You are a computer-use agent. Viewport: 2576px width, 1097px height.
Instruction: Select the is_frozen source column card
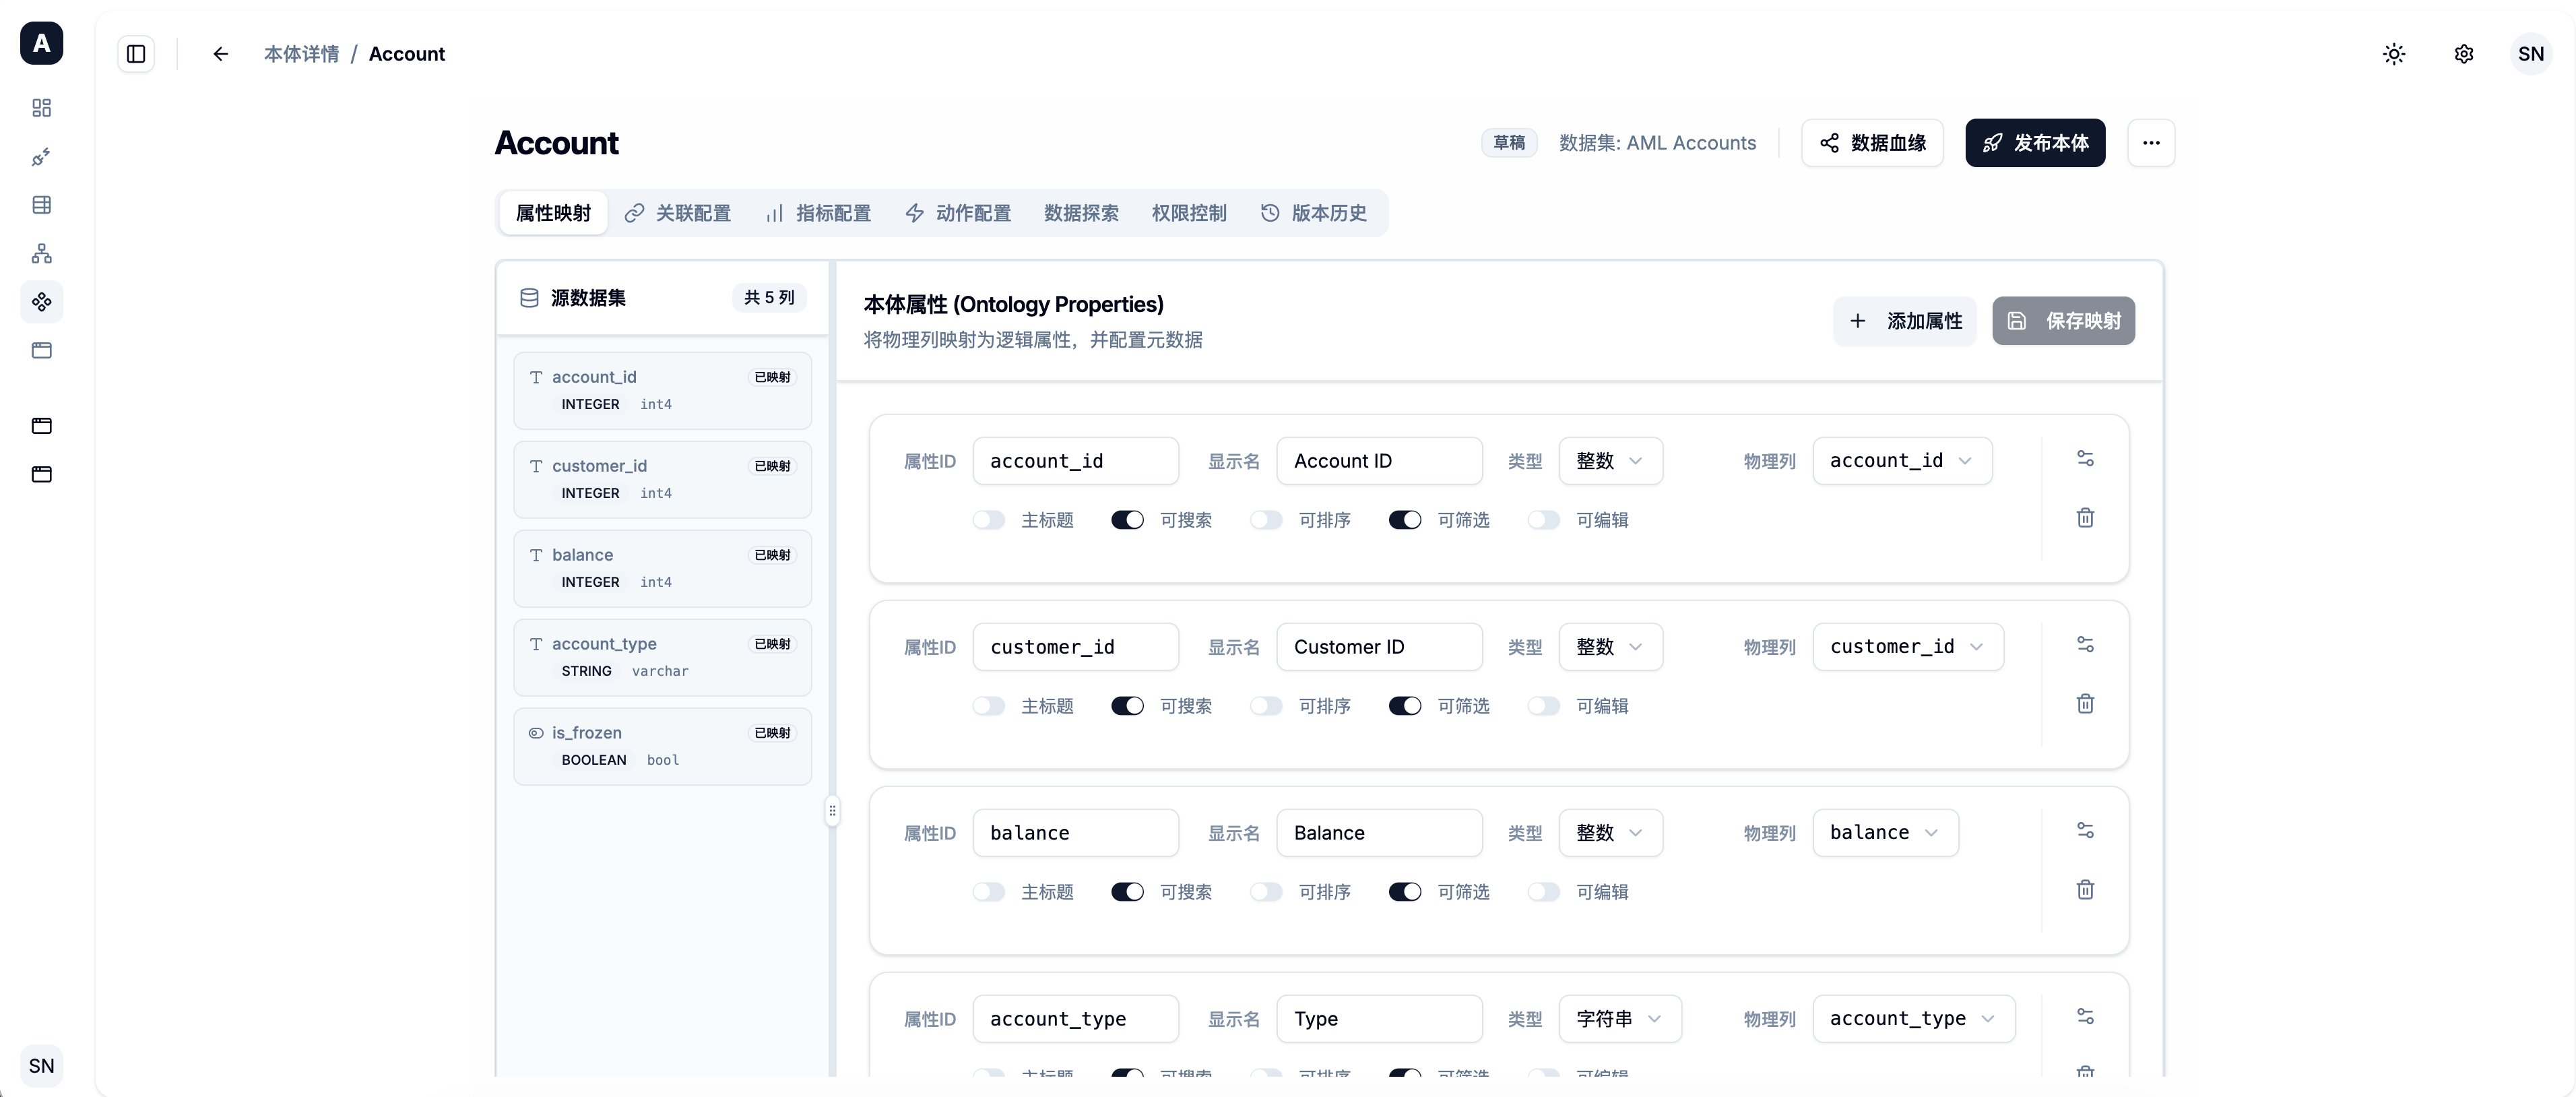(662, 746)
